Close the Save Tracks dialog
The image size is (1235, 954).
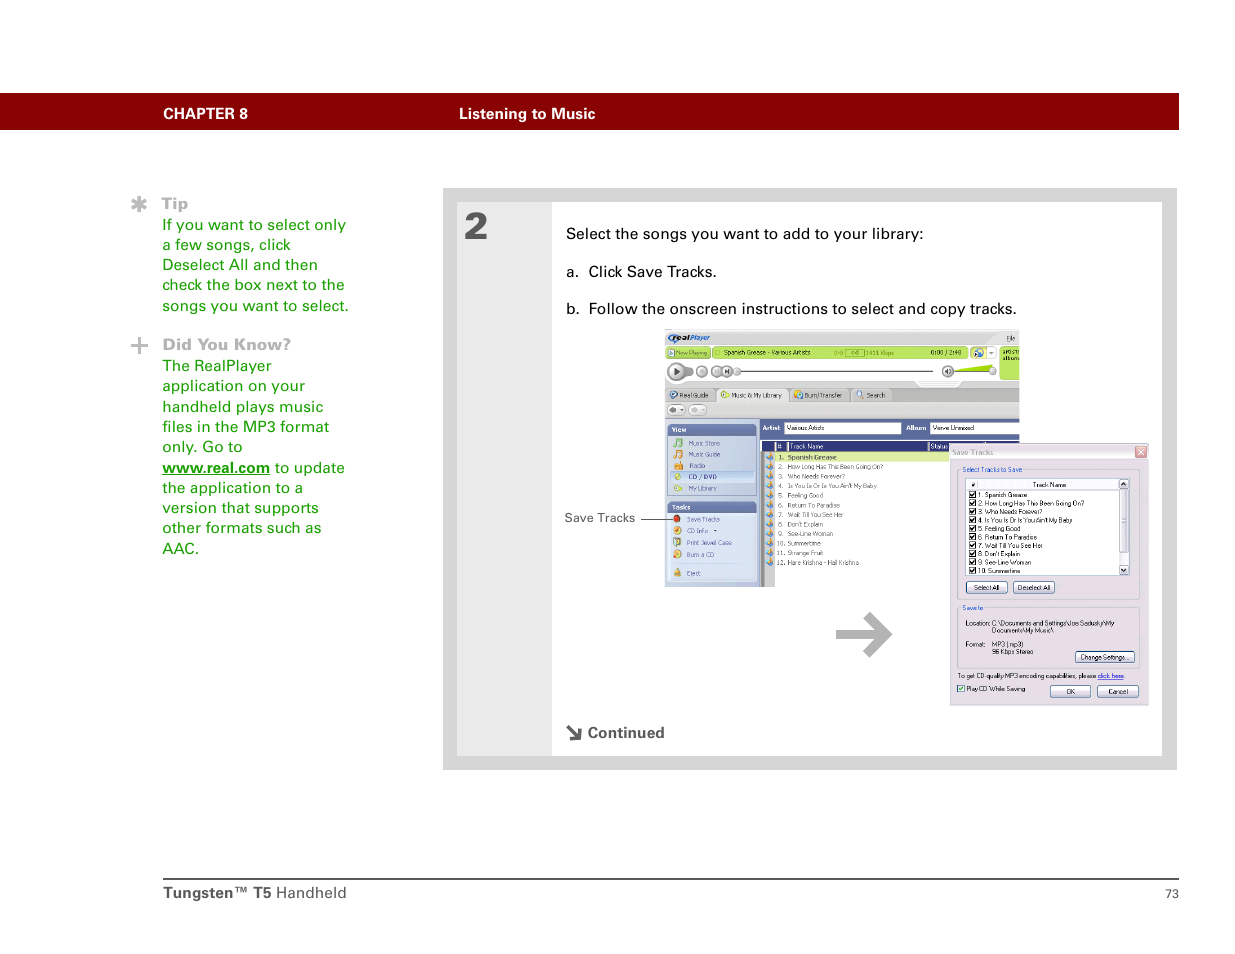coord(1141,452)
